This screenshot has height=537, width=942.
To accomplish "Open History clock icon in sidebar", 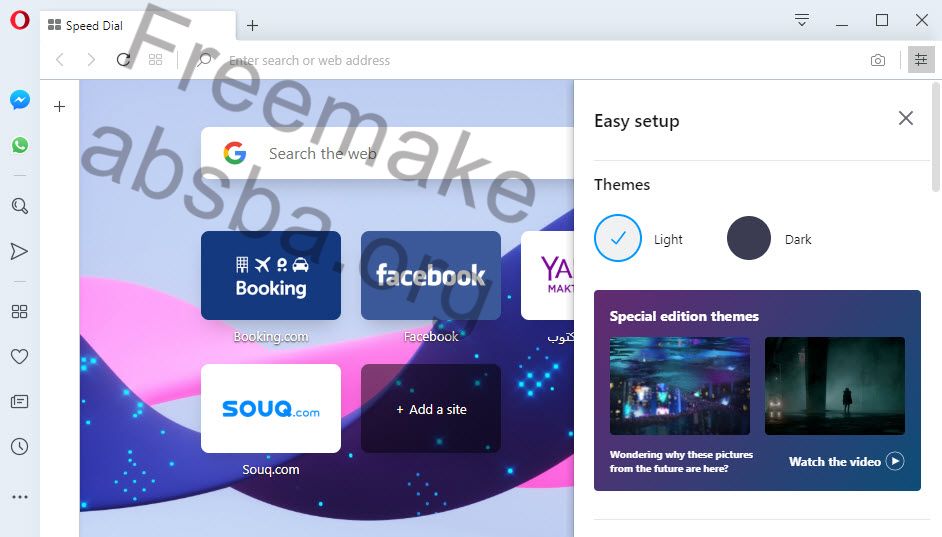I will [19, 446].
